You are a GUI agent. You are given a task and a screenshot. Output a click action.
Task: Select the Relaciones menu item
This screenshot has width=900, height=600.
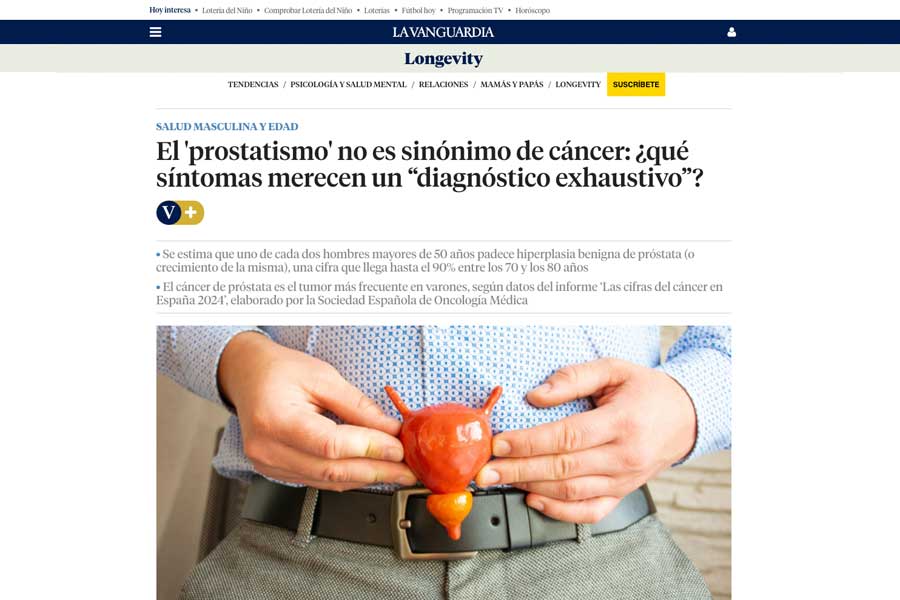click(x=443, y=84)
